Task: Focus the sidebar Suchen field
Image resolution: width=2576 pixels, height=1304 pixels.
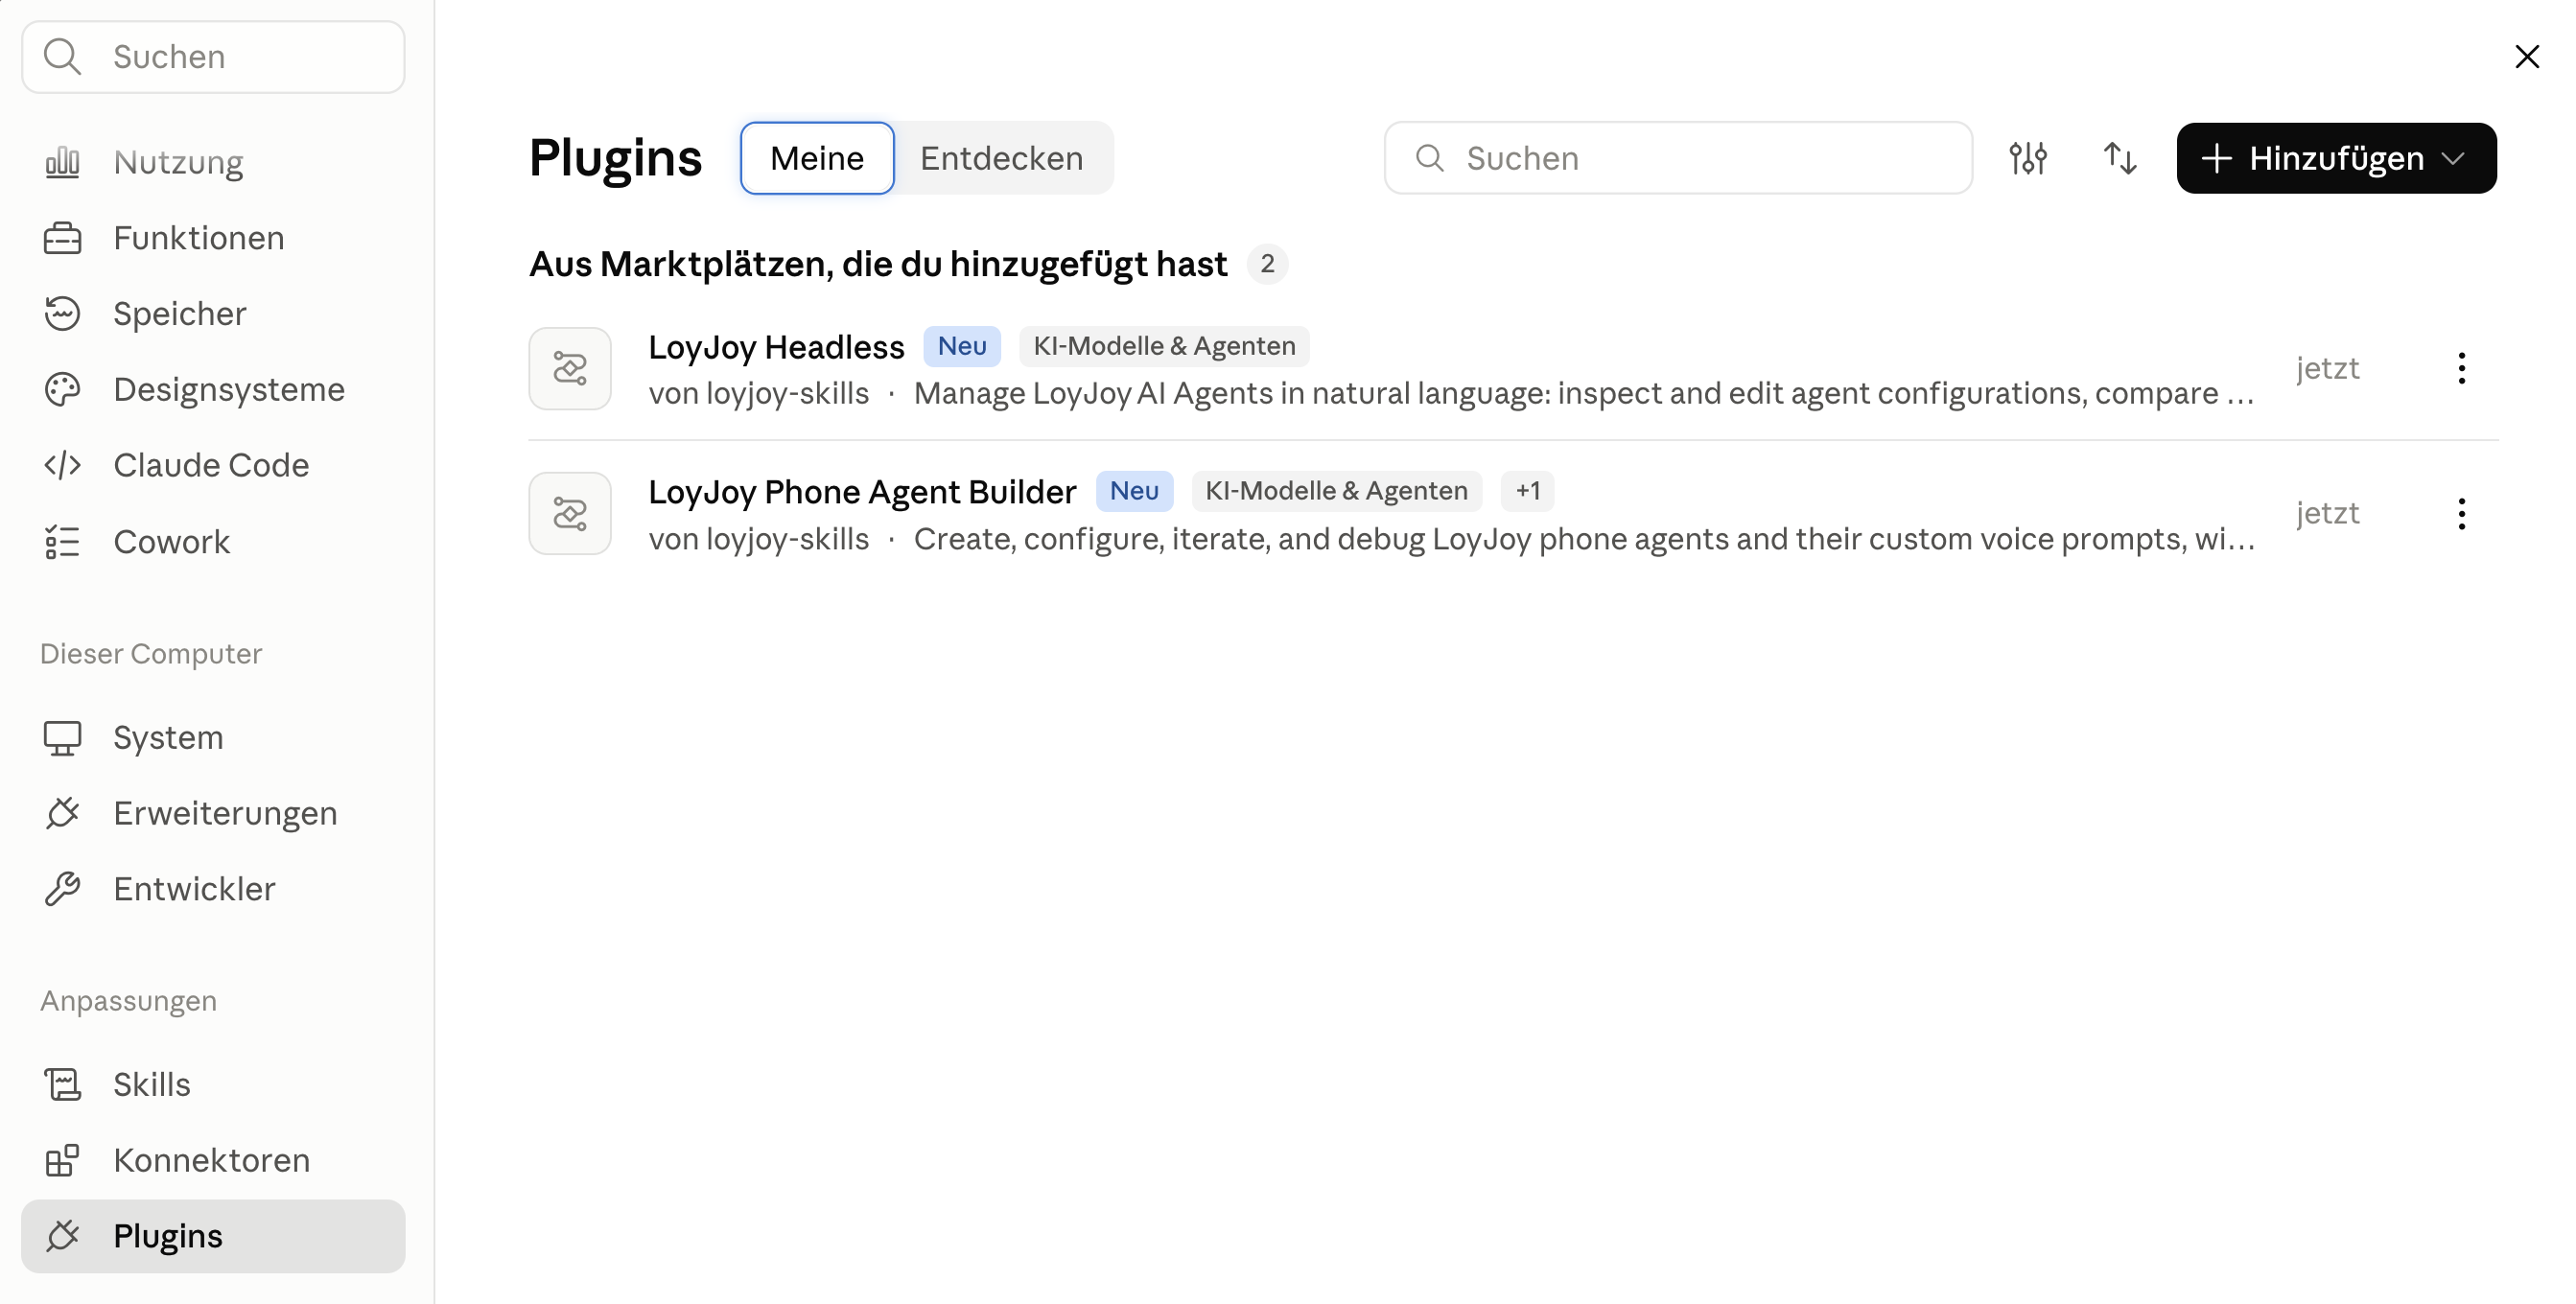Action: [x=213, y=57]
